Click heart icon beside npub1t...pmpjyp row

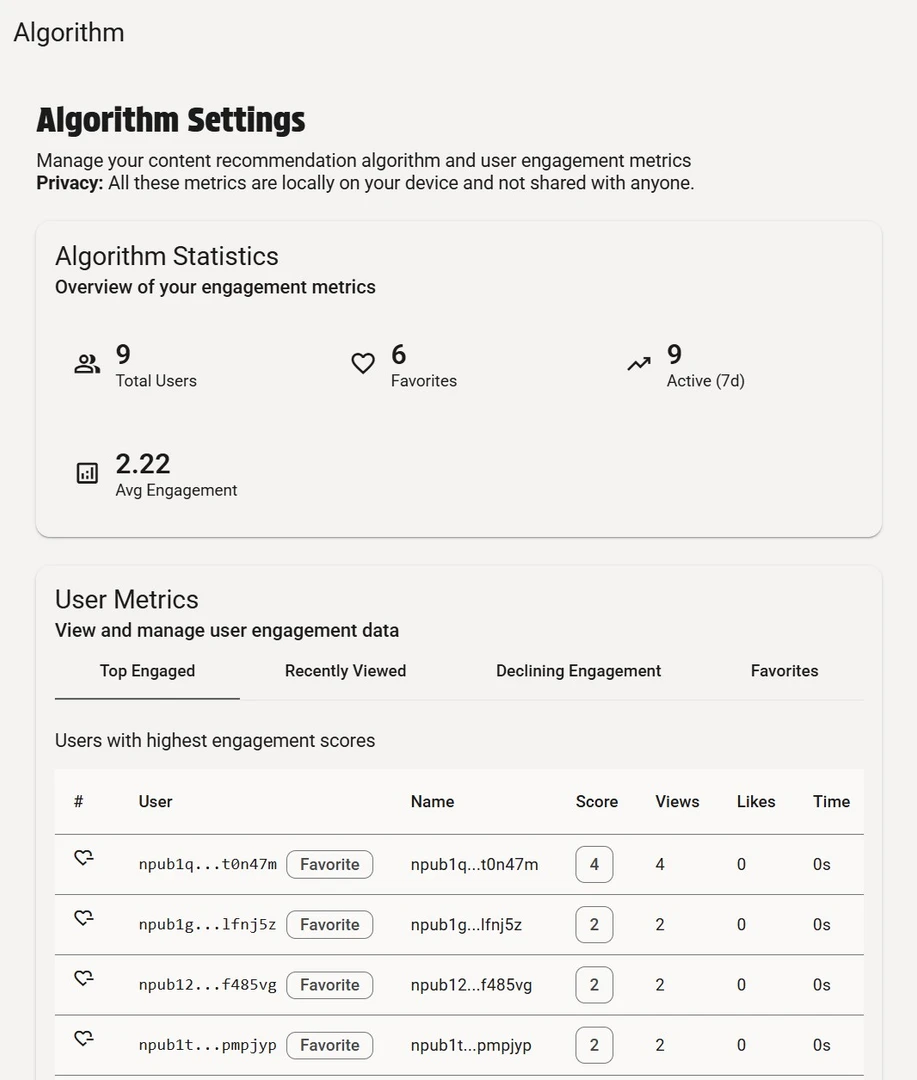pos(84,1039)
